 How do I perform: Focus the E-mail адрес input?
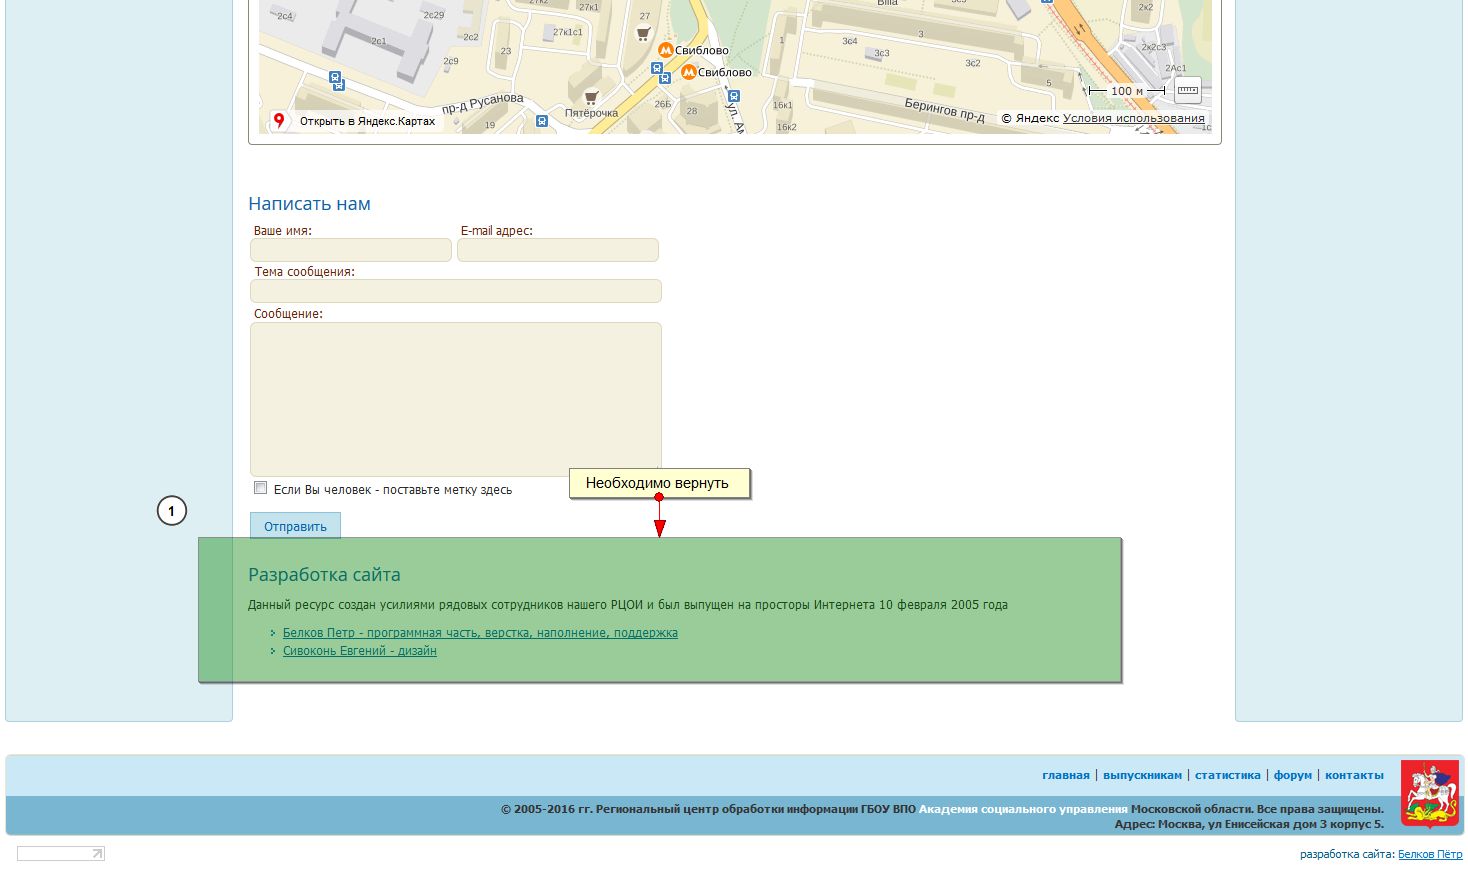point(557,250)
